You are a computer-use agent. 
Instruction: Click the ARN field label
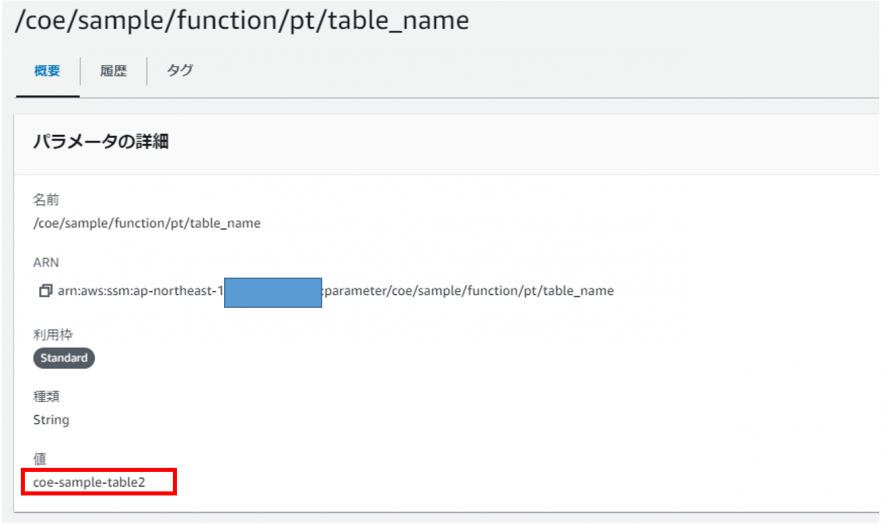tap(46, 263)
